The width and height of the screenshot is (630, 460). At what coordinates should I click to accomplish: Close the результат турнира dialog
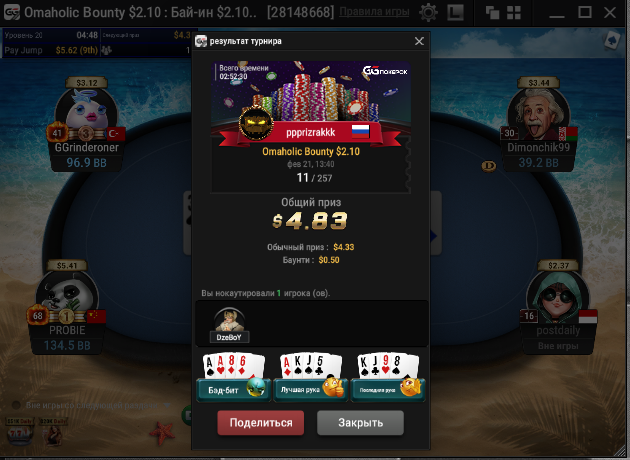pyautogui.click(x=419, y=41)
